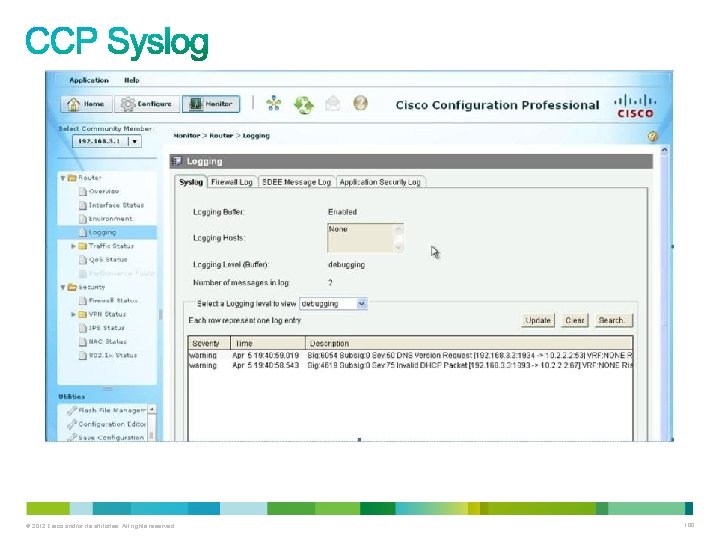Switch to the Syslog tab
Viewport: 720px width, 540px height.
pos(191,182)
